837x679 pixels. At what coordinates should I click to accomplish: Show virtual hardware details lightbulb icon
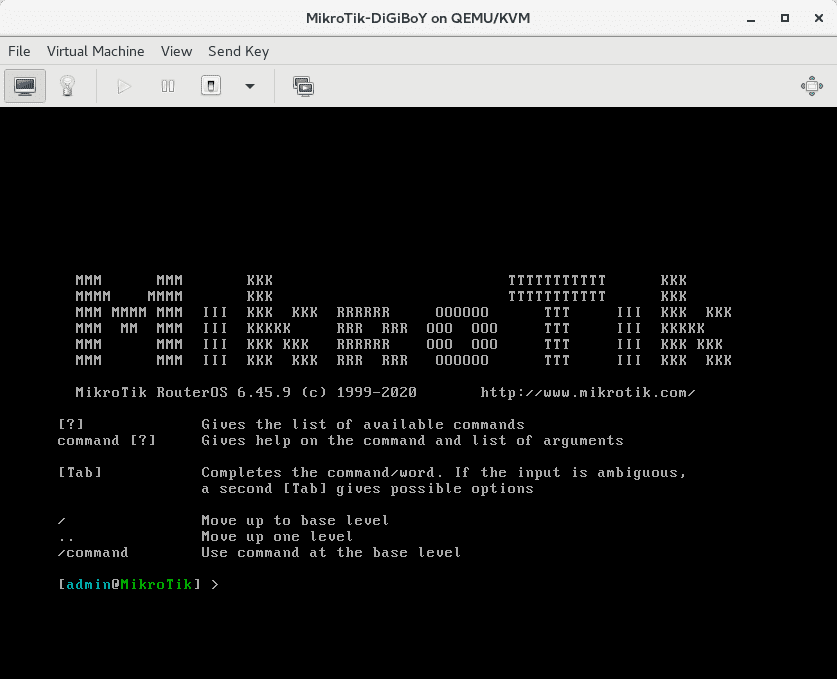click(67, 86)
